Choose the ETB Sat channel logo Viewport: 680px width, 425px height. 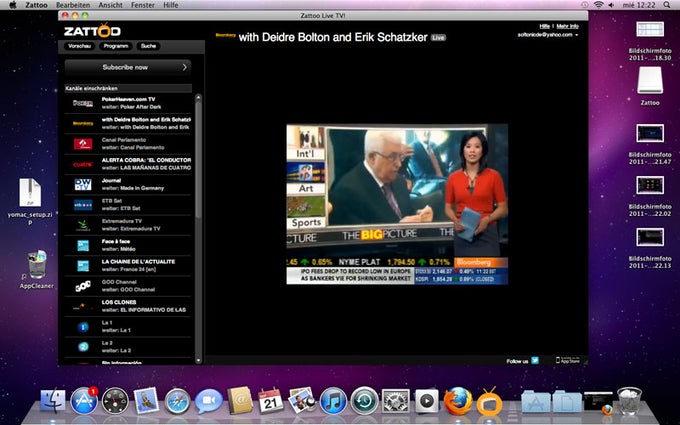[83, 205]
